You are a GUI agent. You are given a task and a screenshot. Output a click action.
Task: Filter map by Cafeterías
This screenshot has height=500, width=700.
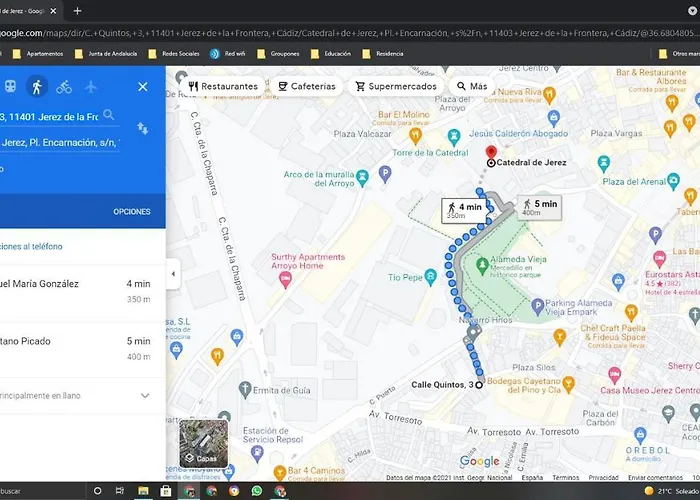click(307, 86)
